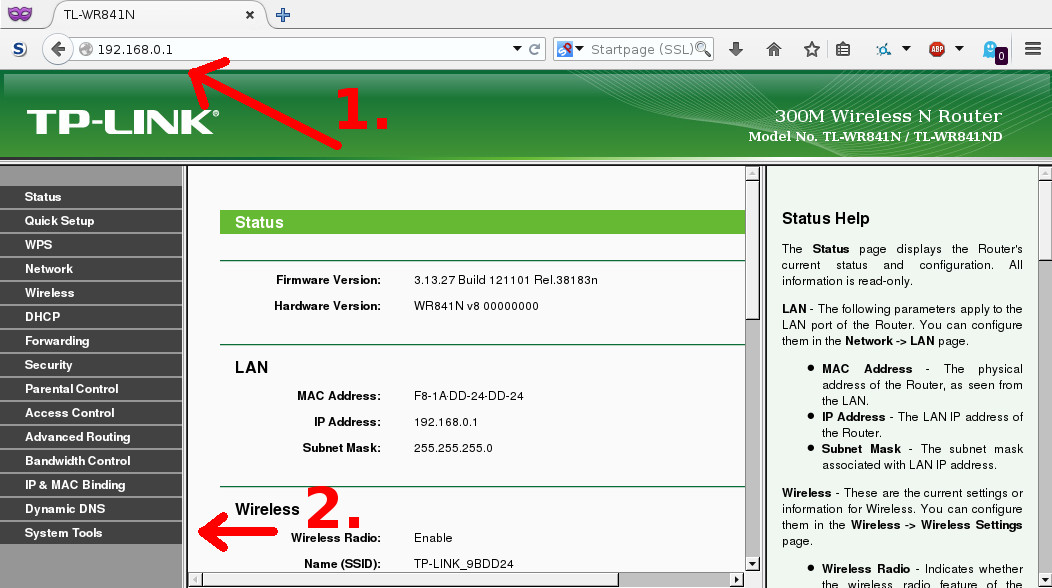Select System Tools in the sidebar menu
The height and width of the screenshot is (588, 1052).
pyautogui.click(x=64, y=533)
